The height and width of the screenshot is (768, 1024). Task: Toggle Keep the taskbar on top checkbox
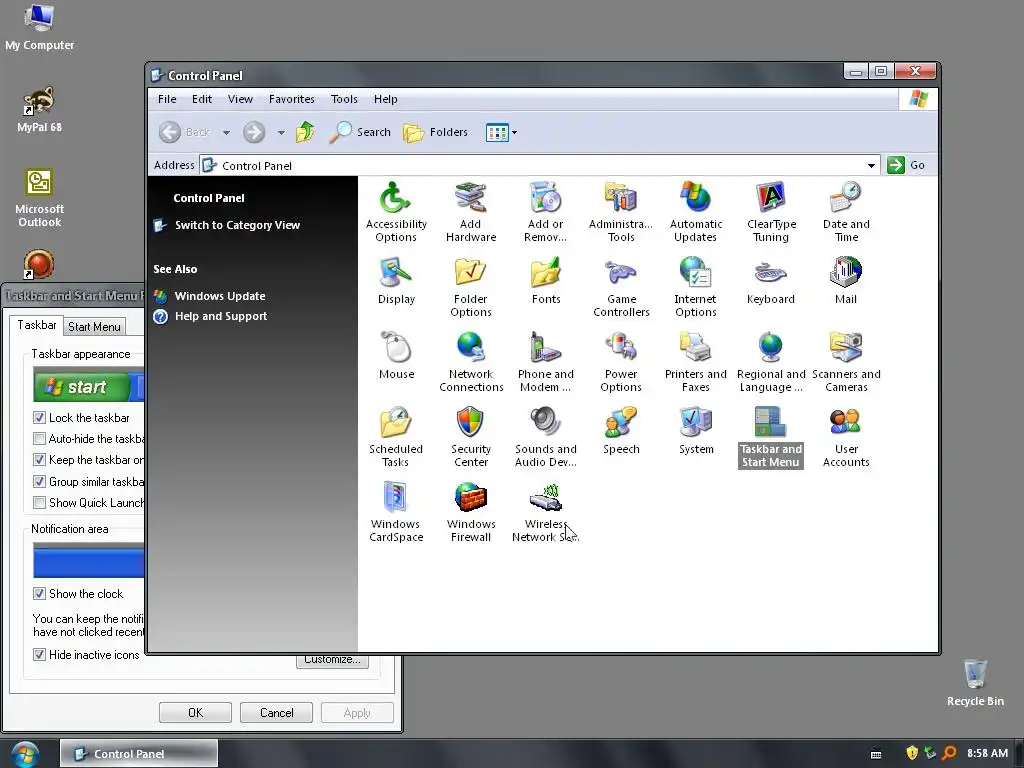(39, 460)
